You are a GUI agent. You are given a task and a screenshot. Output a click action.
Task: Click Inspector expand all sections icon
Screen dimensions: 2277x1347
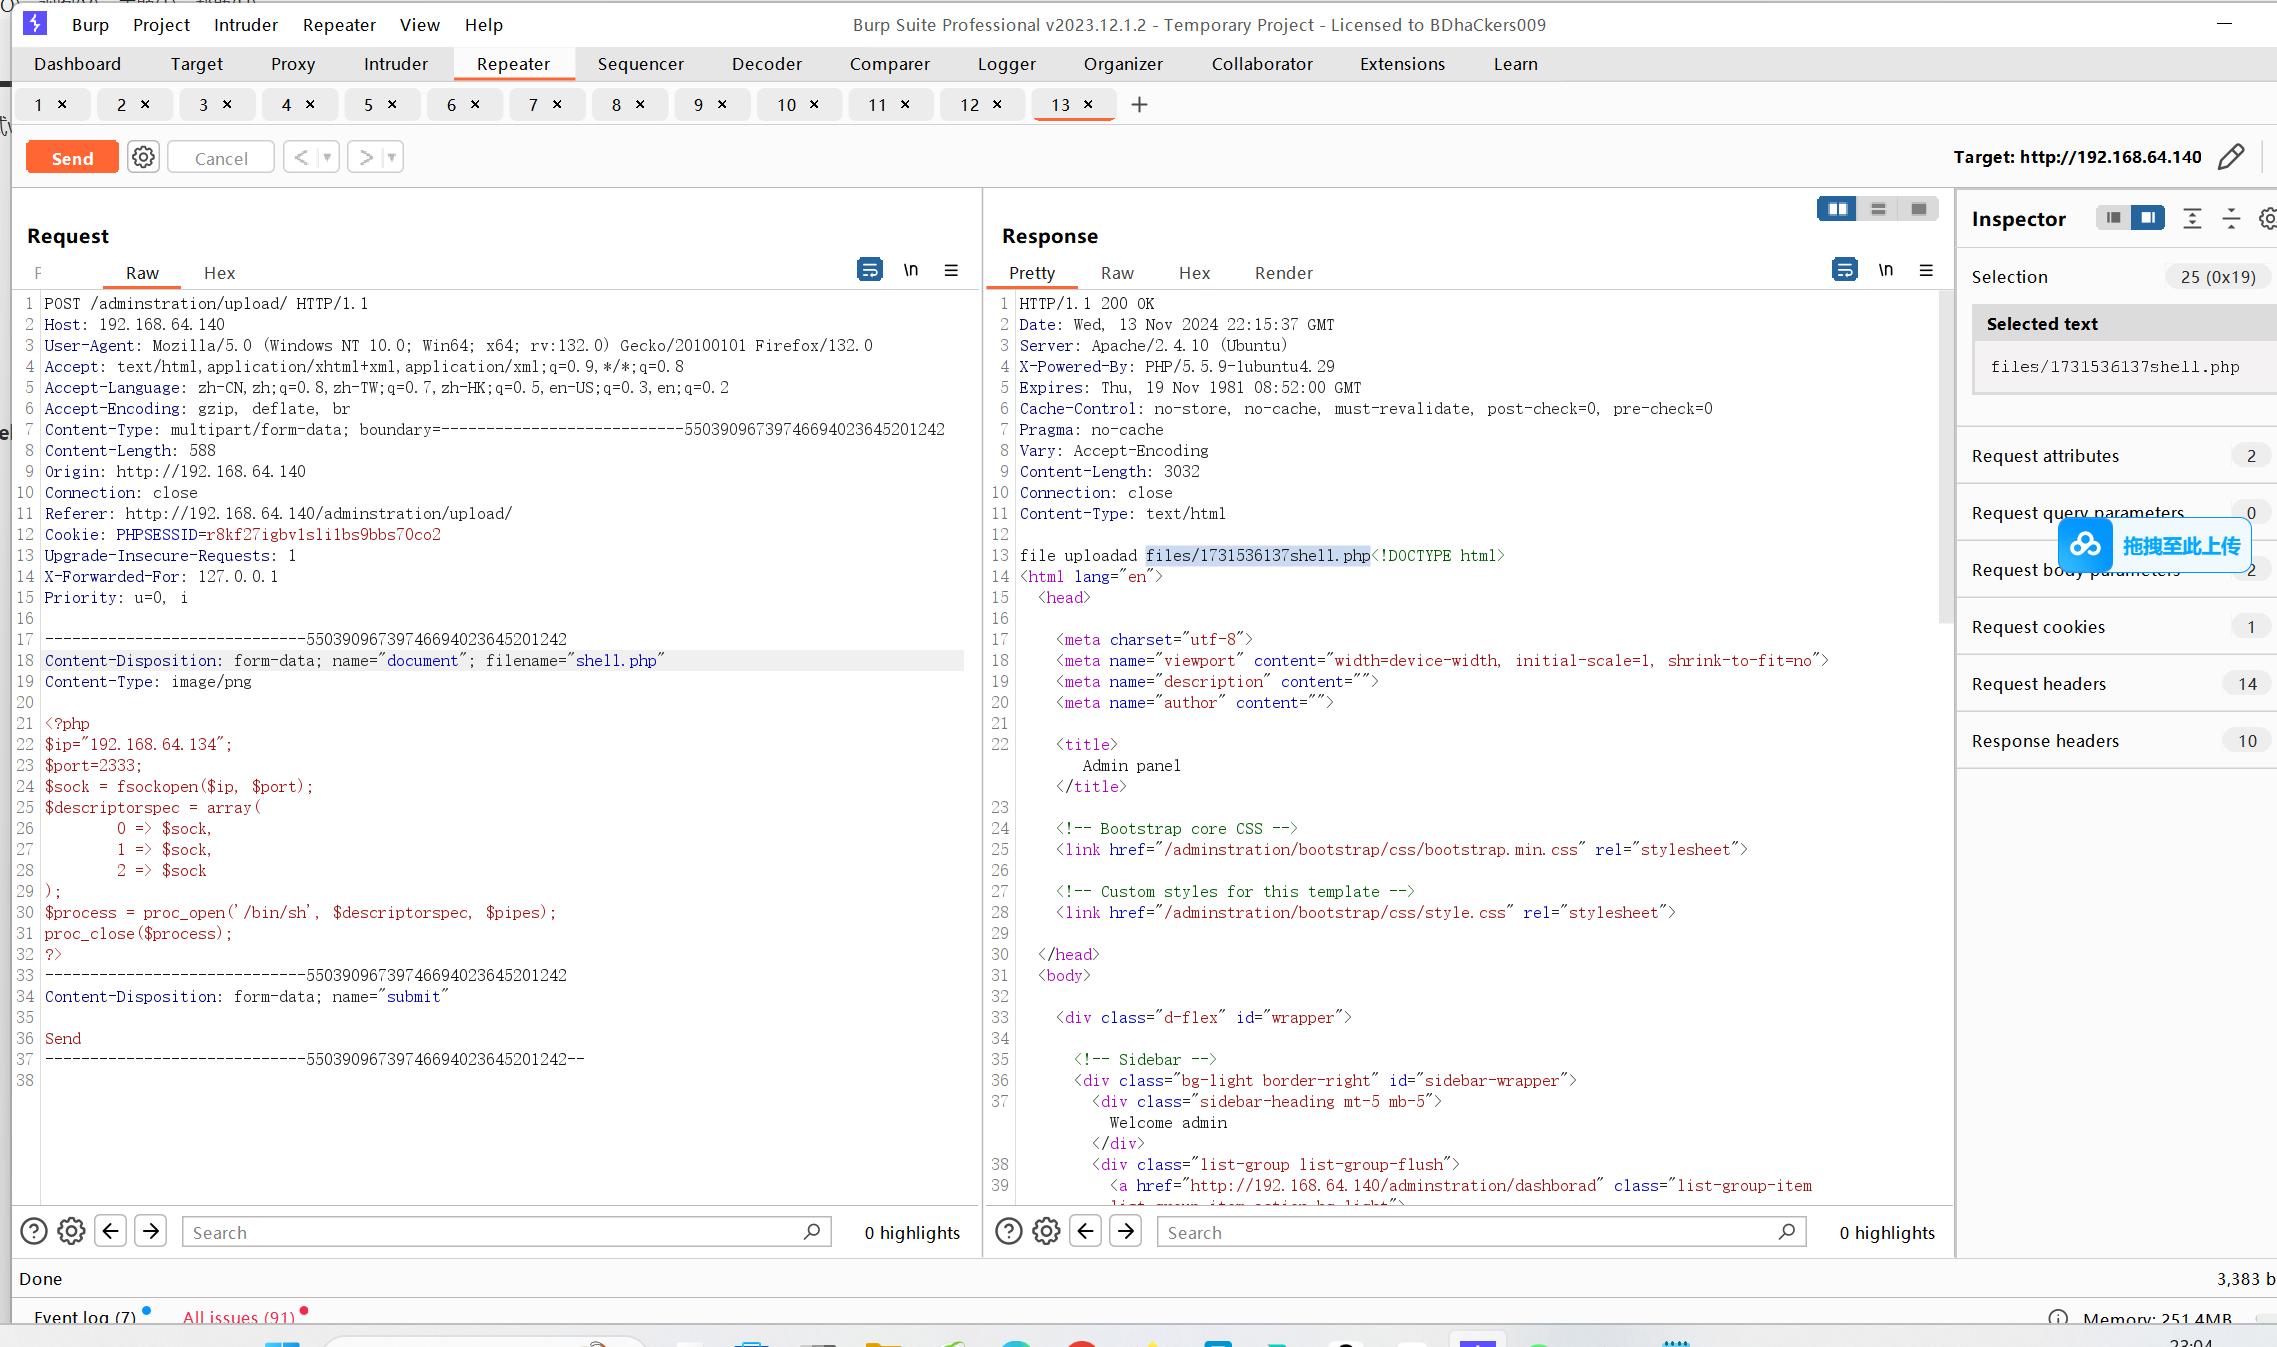(2192, 218)
